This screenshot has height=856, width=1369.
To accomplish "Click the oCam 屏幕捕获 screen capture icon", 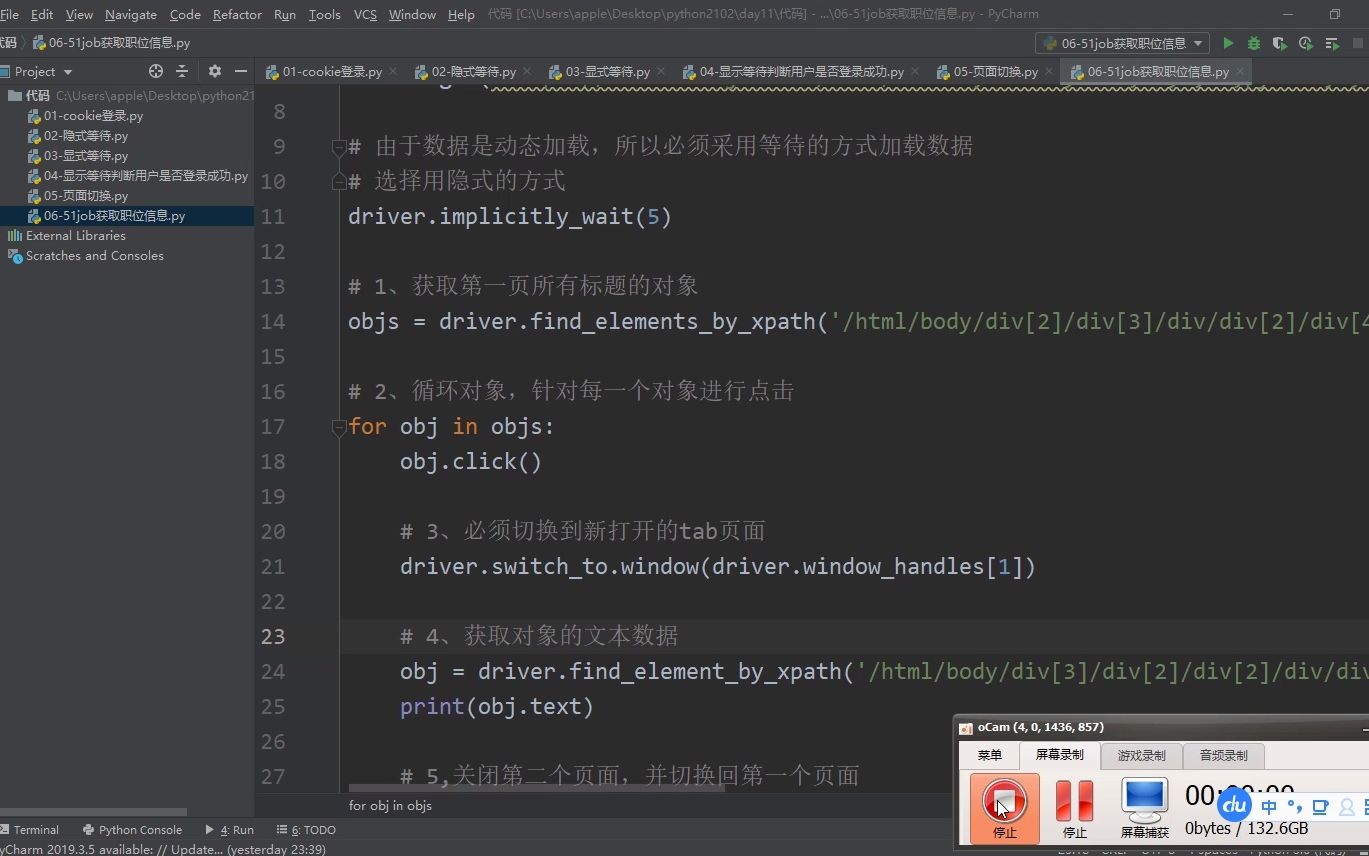I will click(1144, 807).
